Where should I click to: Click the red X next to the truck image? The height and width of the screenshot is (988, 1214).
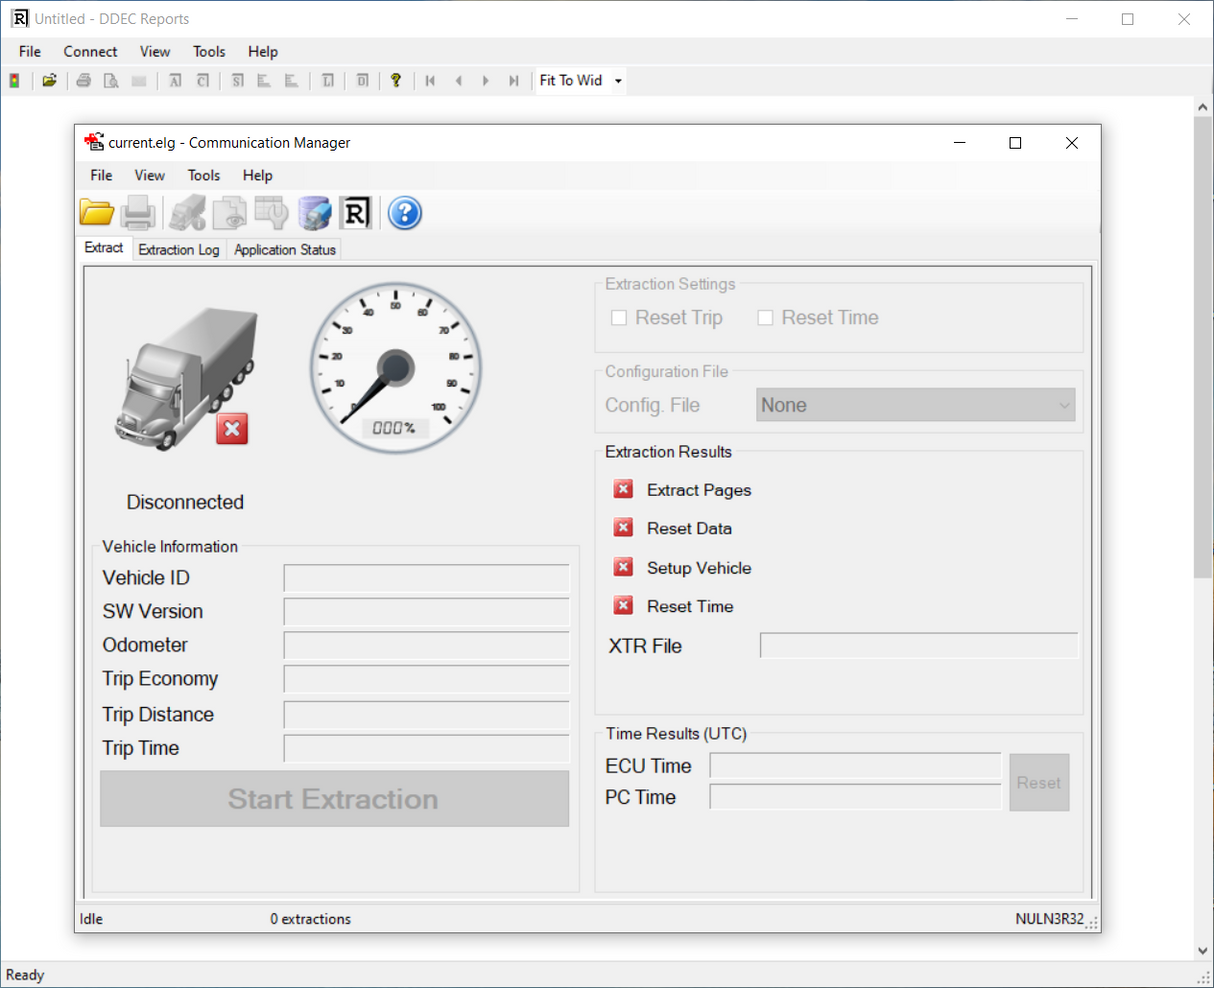coord(231,428)
